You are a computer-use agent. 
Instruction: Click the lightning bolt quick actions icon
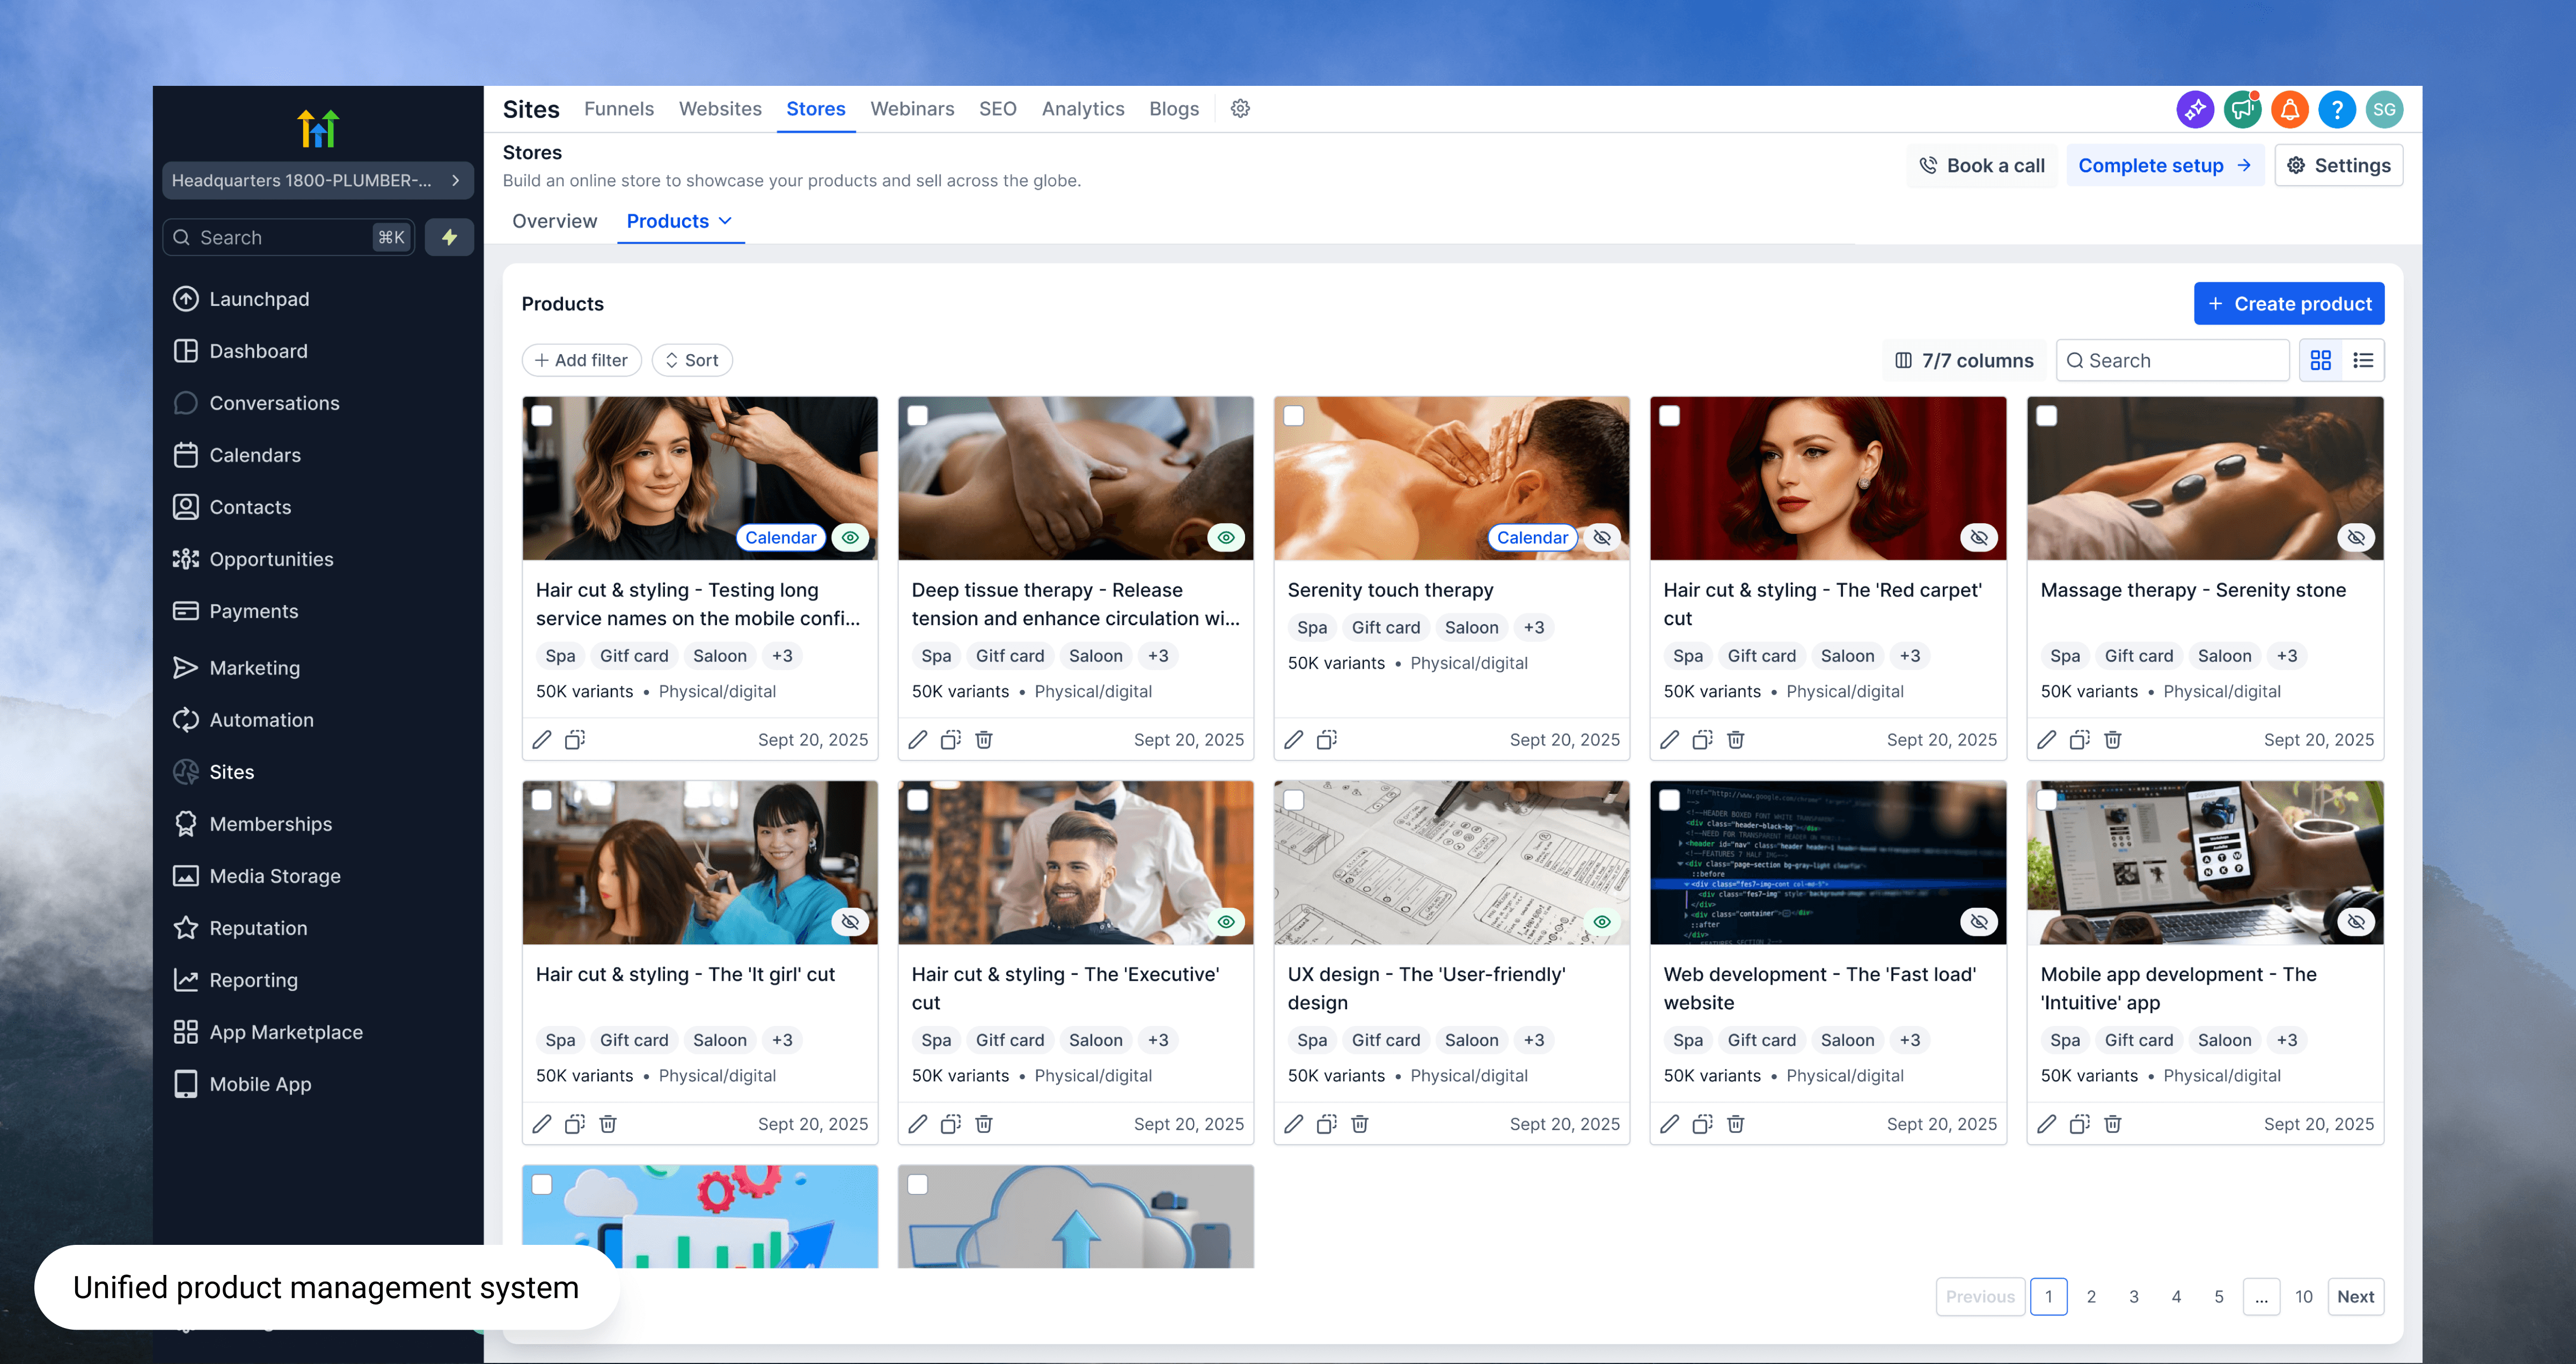pos(449,237)
